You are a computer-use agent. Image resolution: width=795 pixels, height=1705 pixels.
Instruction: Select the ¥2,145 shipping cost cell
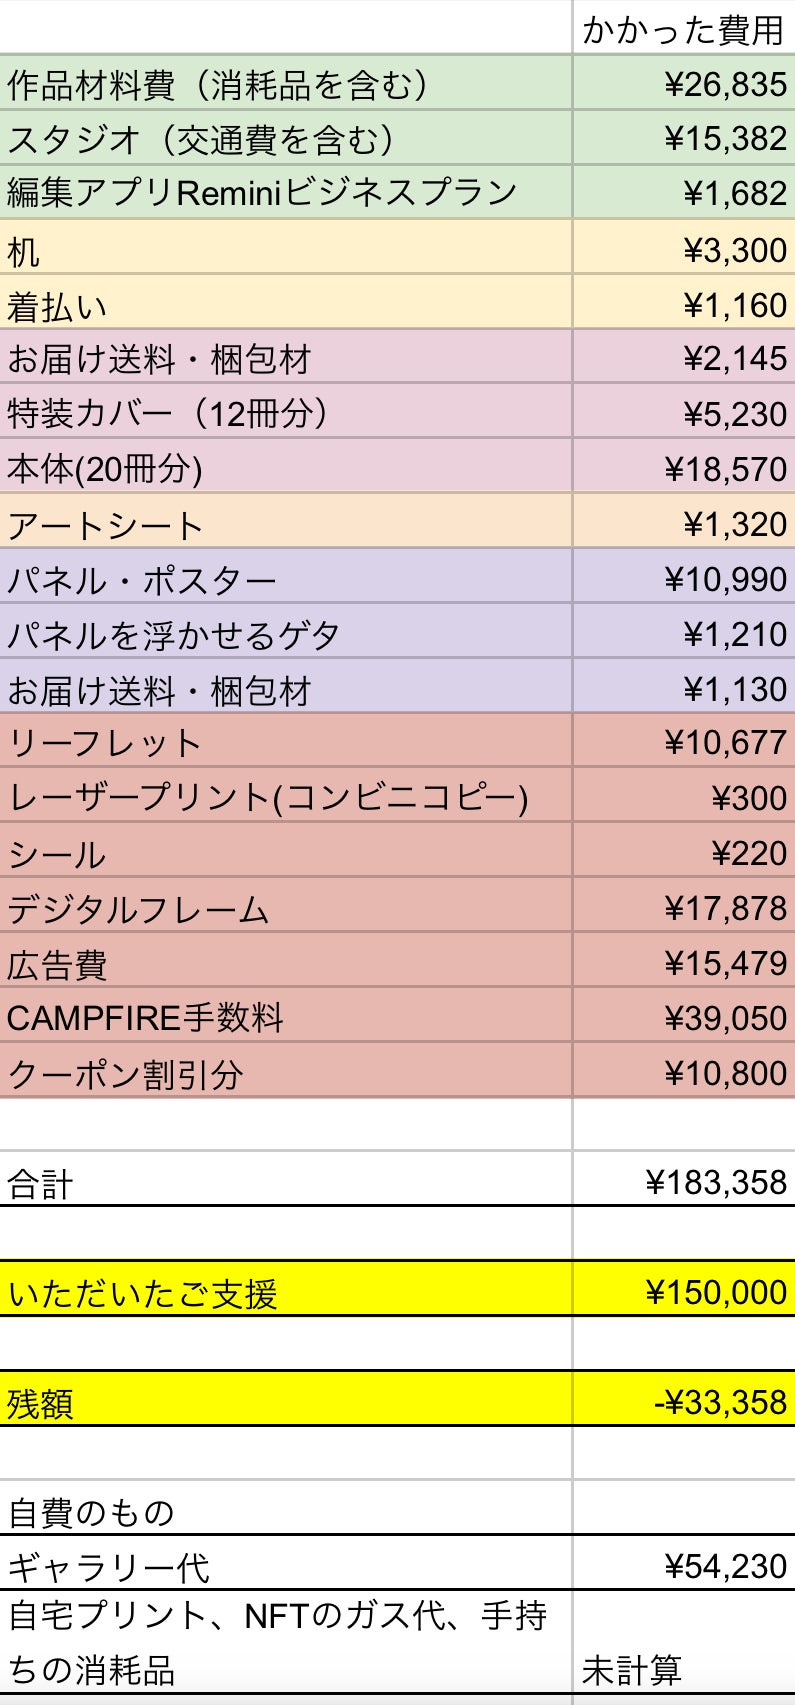point(684,358)
